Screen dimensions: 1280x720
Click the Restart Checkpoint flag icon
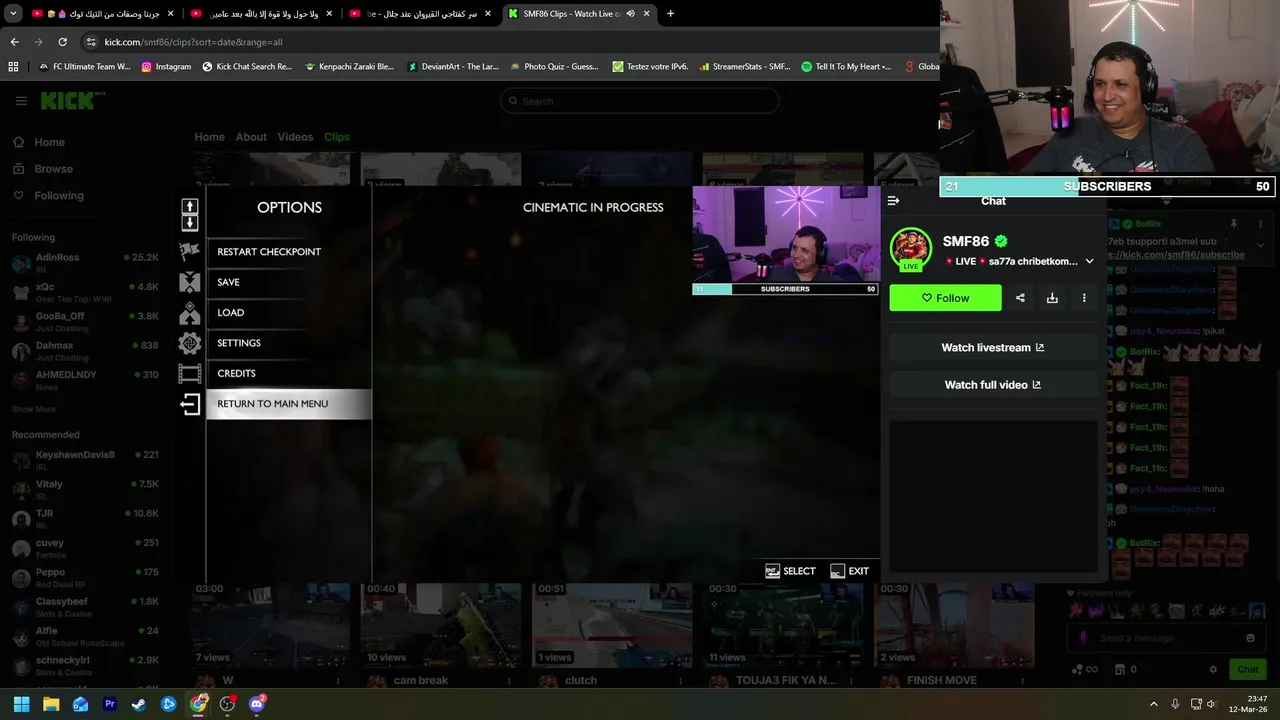tap(190, 252)
